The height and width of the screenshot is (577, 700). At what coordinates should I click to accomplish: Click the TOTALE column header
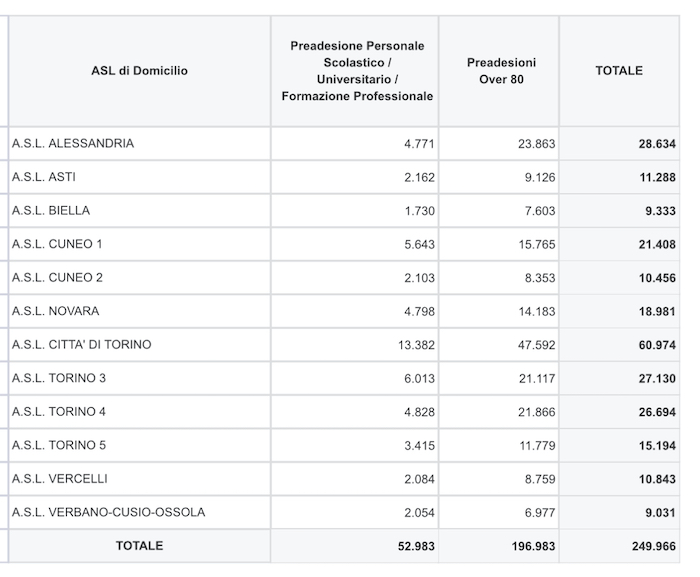[x=619, y=71]
